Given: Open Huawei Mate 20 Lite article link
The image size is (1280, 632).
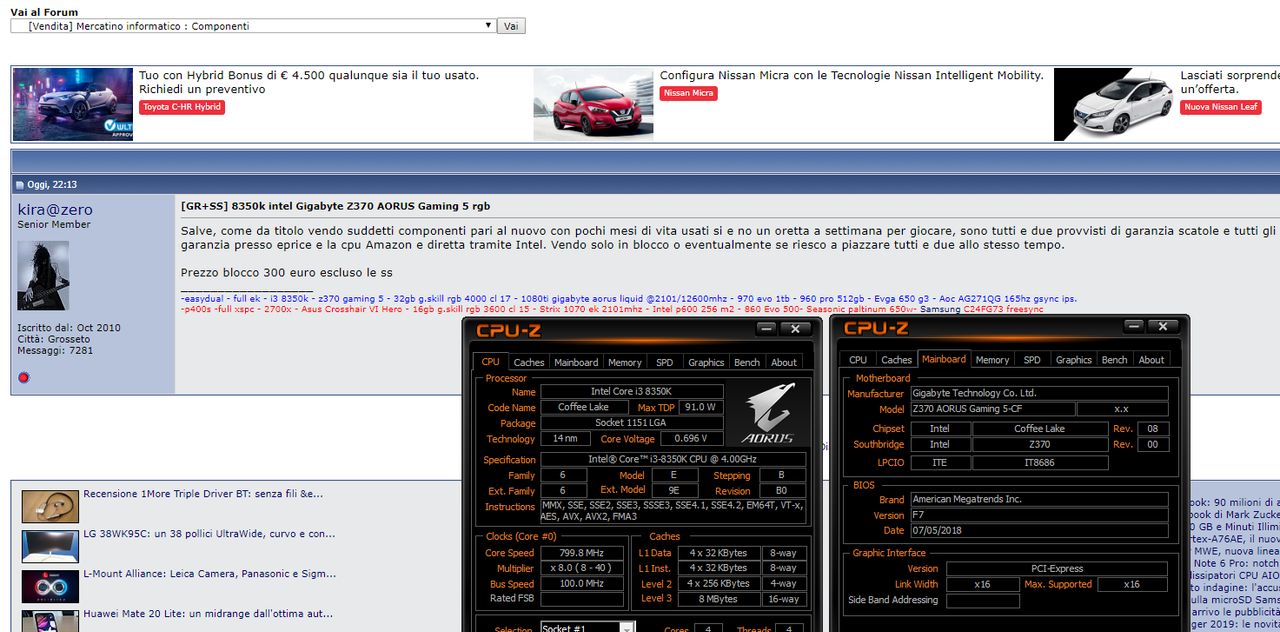Looking at the screenshot, I should click(x=208, y=613).
